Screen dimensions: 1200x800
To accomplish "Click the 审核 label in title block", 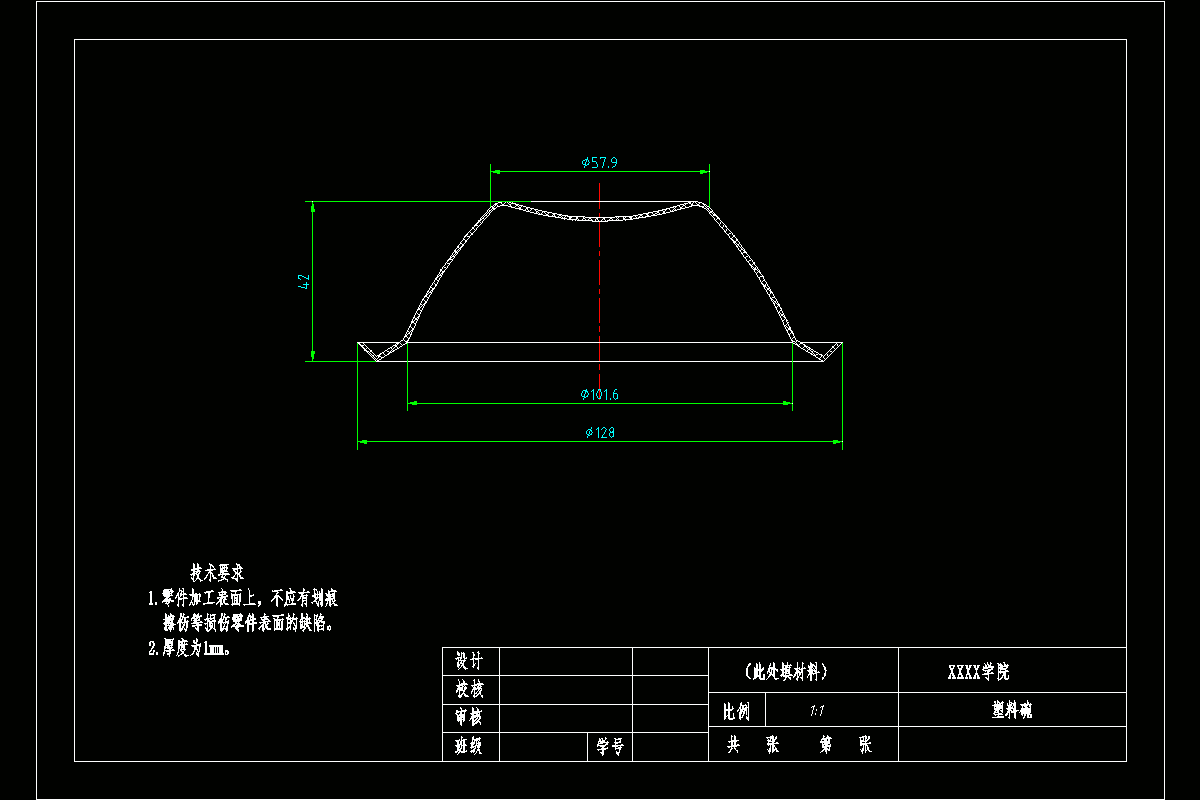I will (469, 717).
